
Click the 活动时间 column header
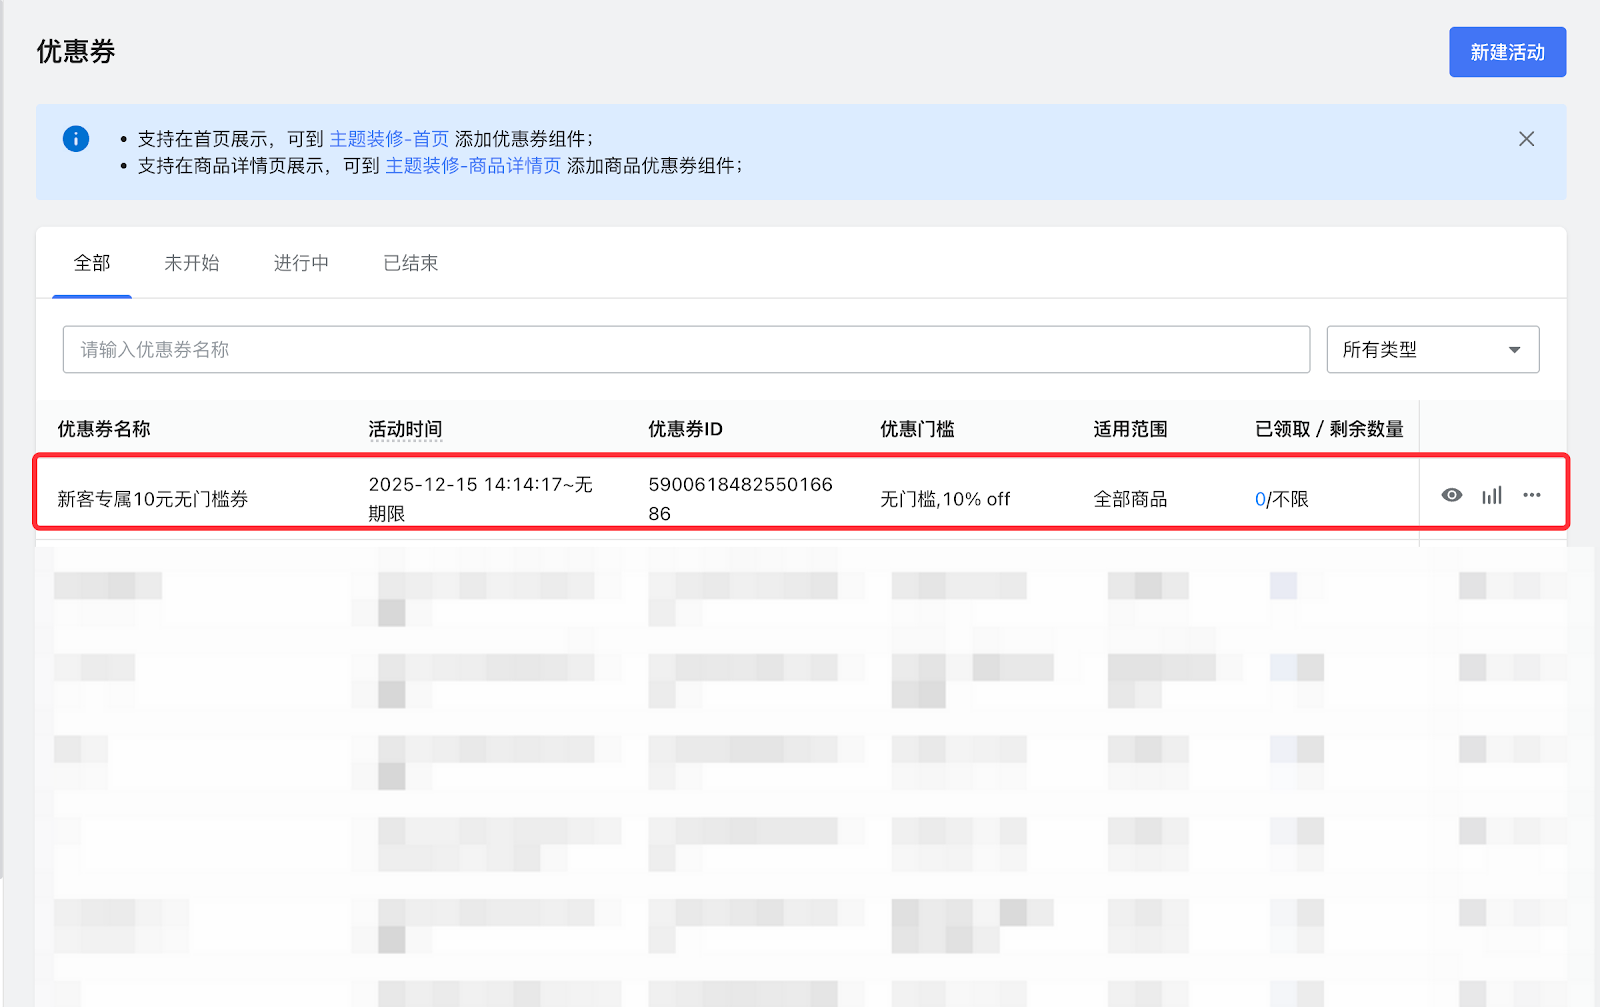point(405,429)
